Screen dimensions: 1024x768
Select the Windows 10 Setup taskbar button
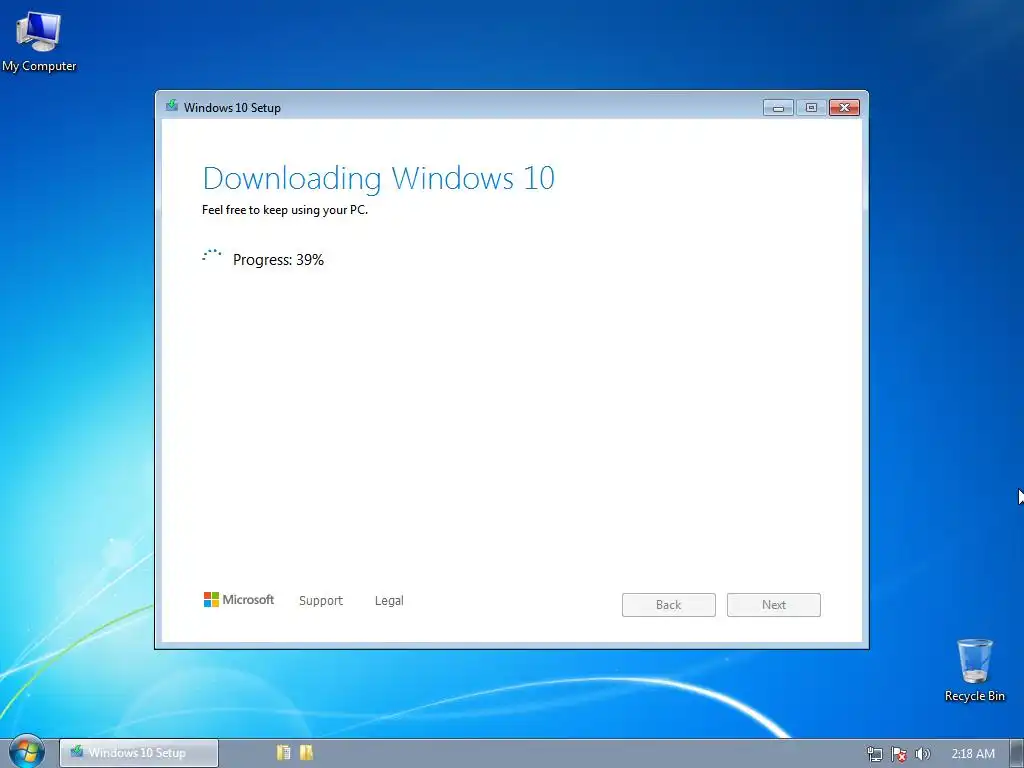click(138, 753)
